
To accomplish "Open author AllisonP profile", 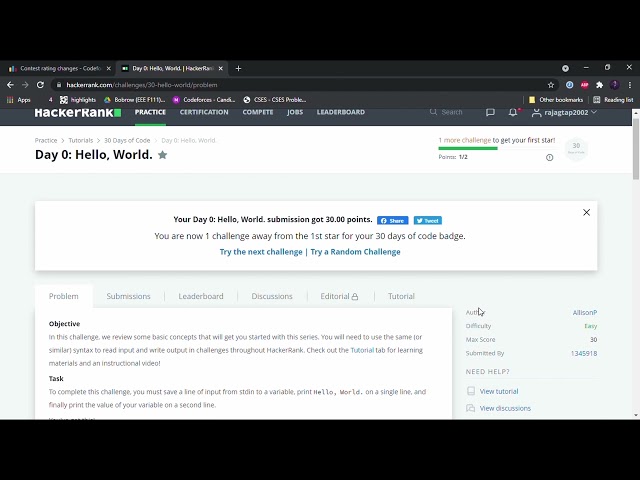I will (584, 313).
